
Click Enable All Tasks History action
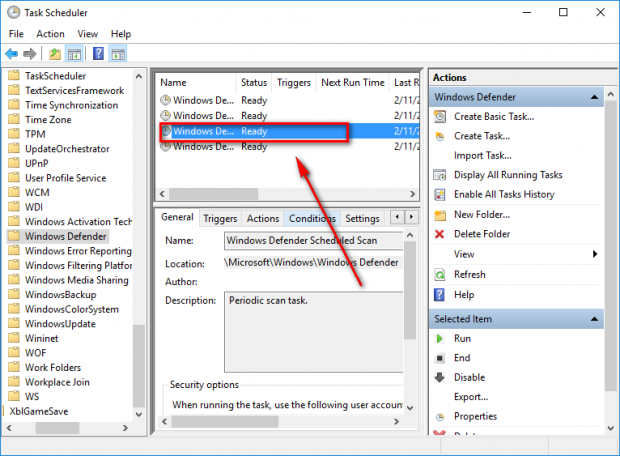pos(504,194)
